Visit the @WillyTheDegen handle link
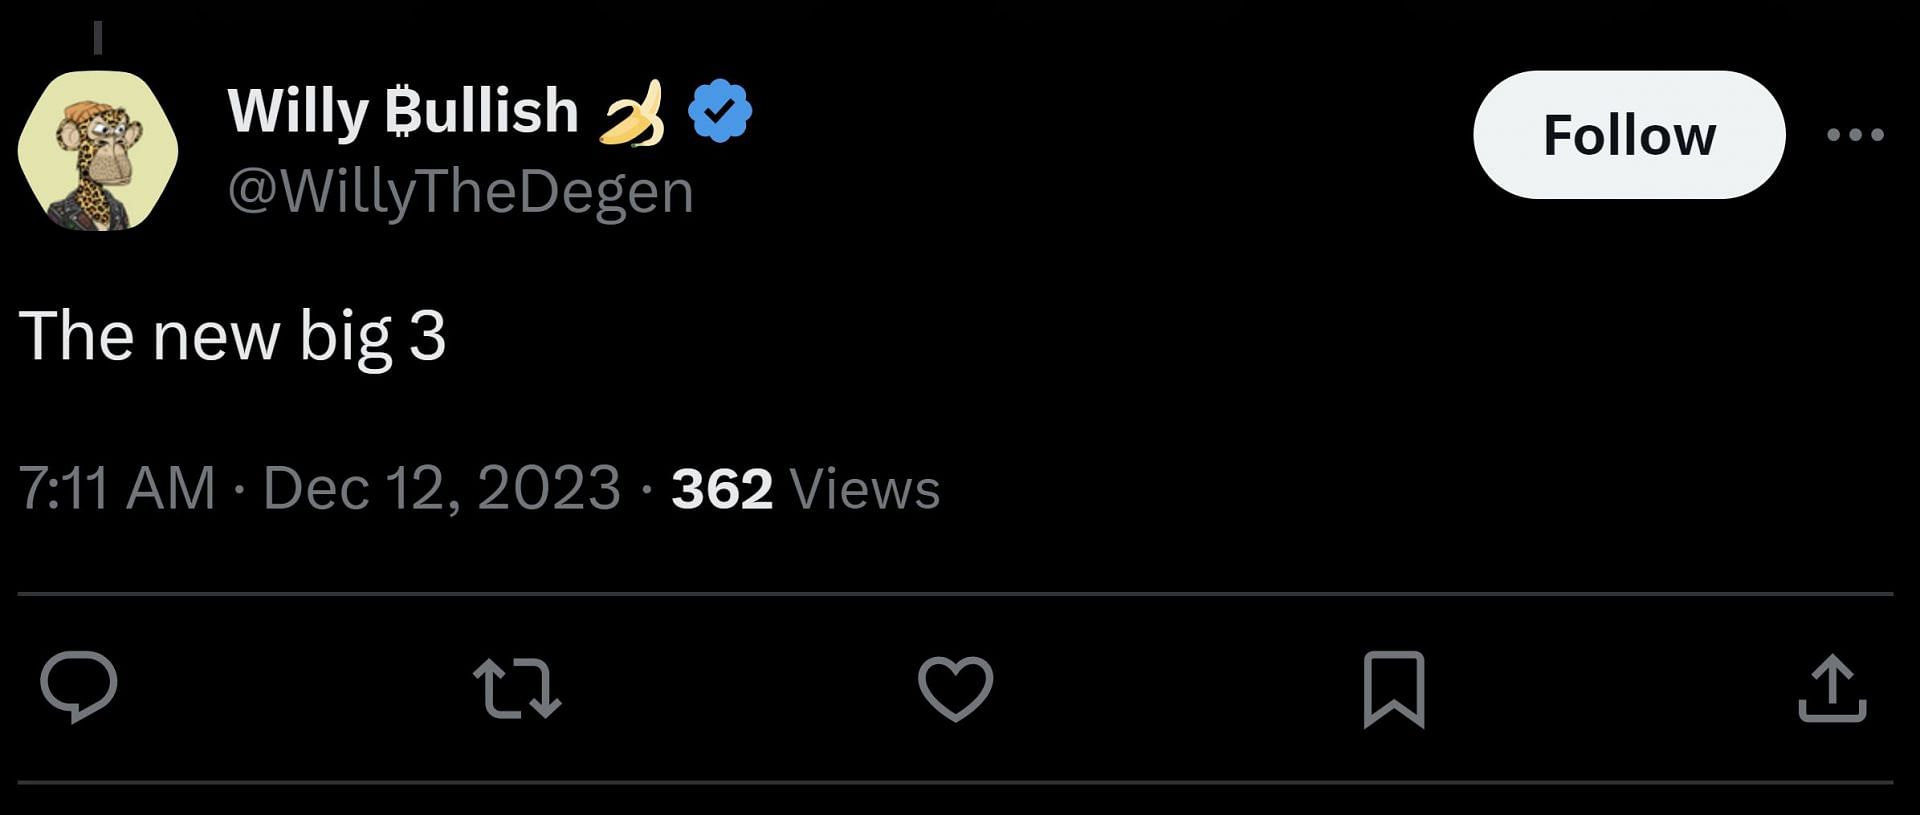The image size is (1920, 815). pos(461,190)
